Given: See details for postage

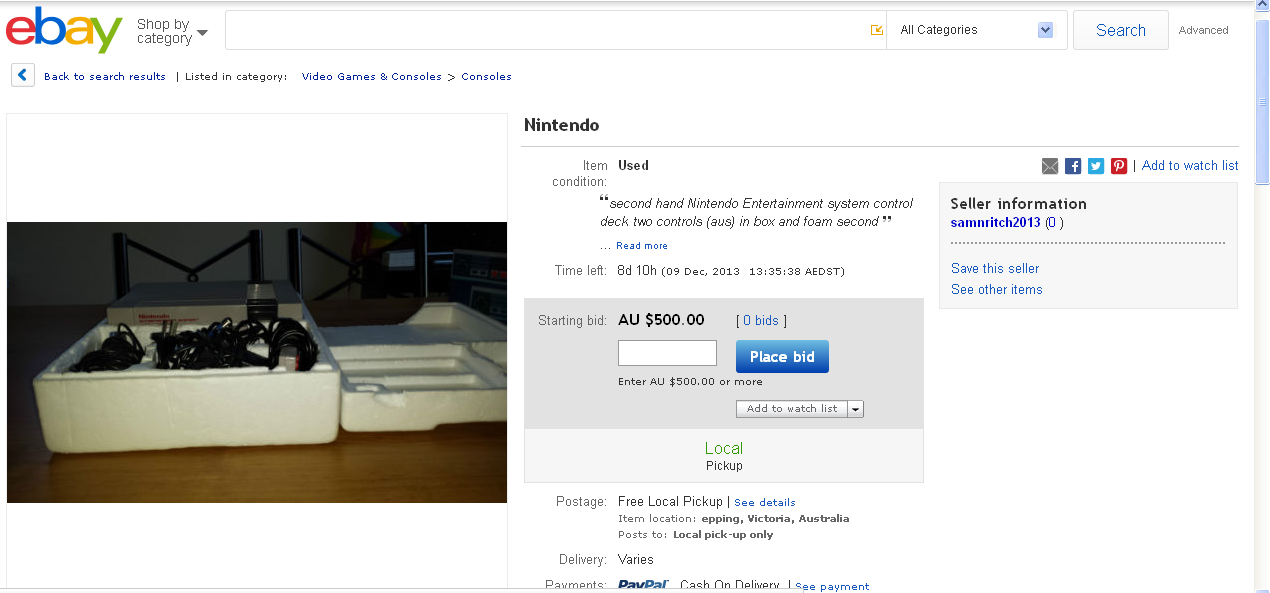Looking at the screenshot, I should (x=765, y=502).
